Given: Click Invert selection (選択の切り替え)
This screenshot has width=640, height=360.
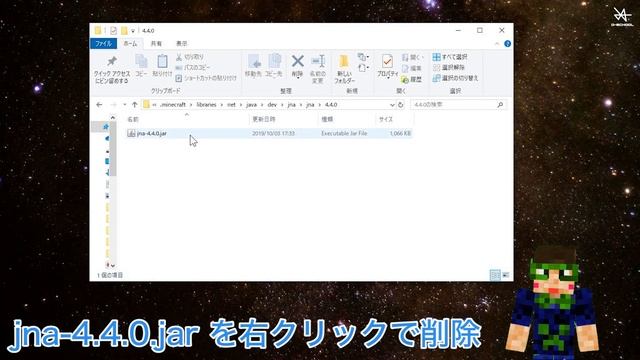Looking at the screenshot, I should coord(455,78).
